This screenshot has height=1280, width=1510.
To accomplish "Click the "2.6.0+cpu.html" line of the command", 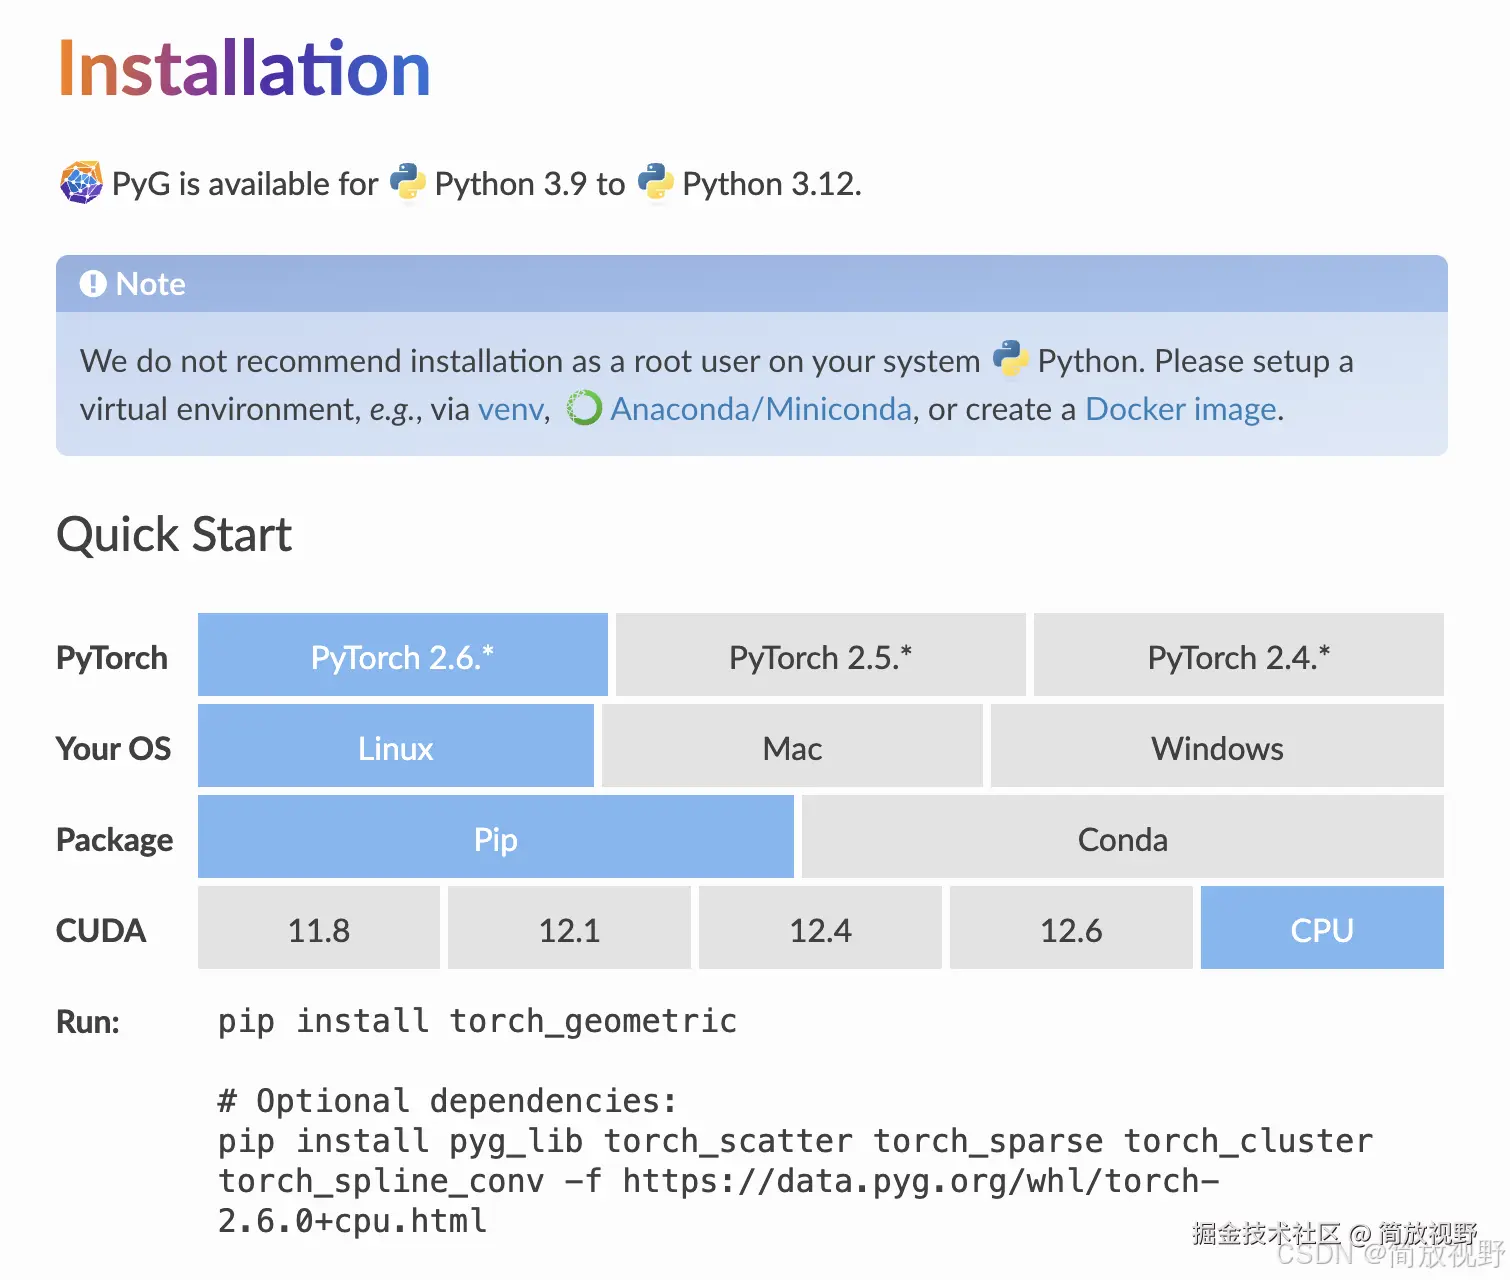I will [x=352, y=1221].
